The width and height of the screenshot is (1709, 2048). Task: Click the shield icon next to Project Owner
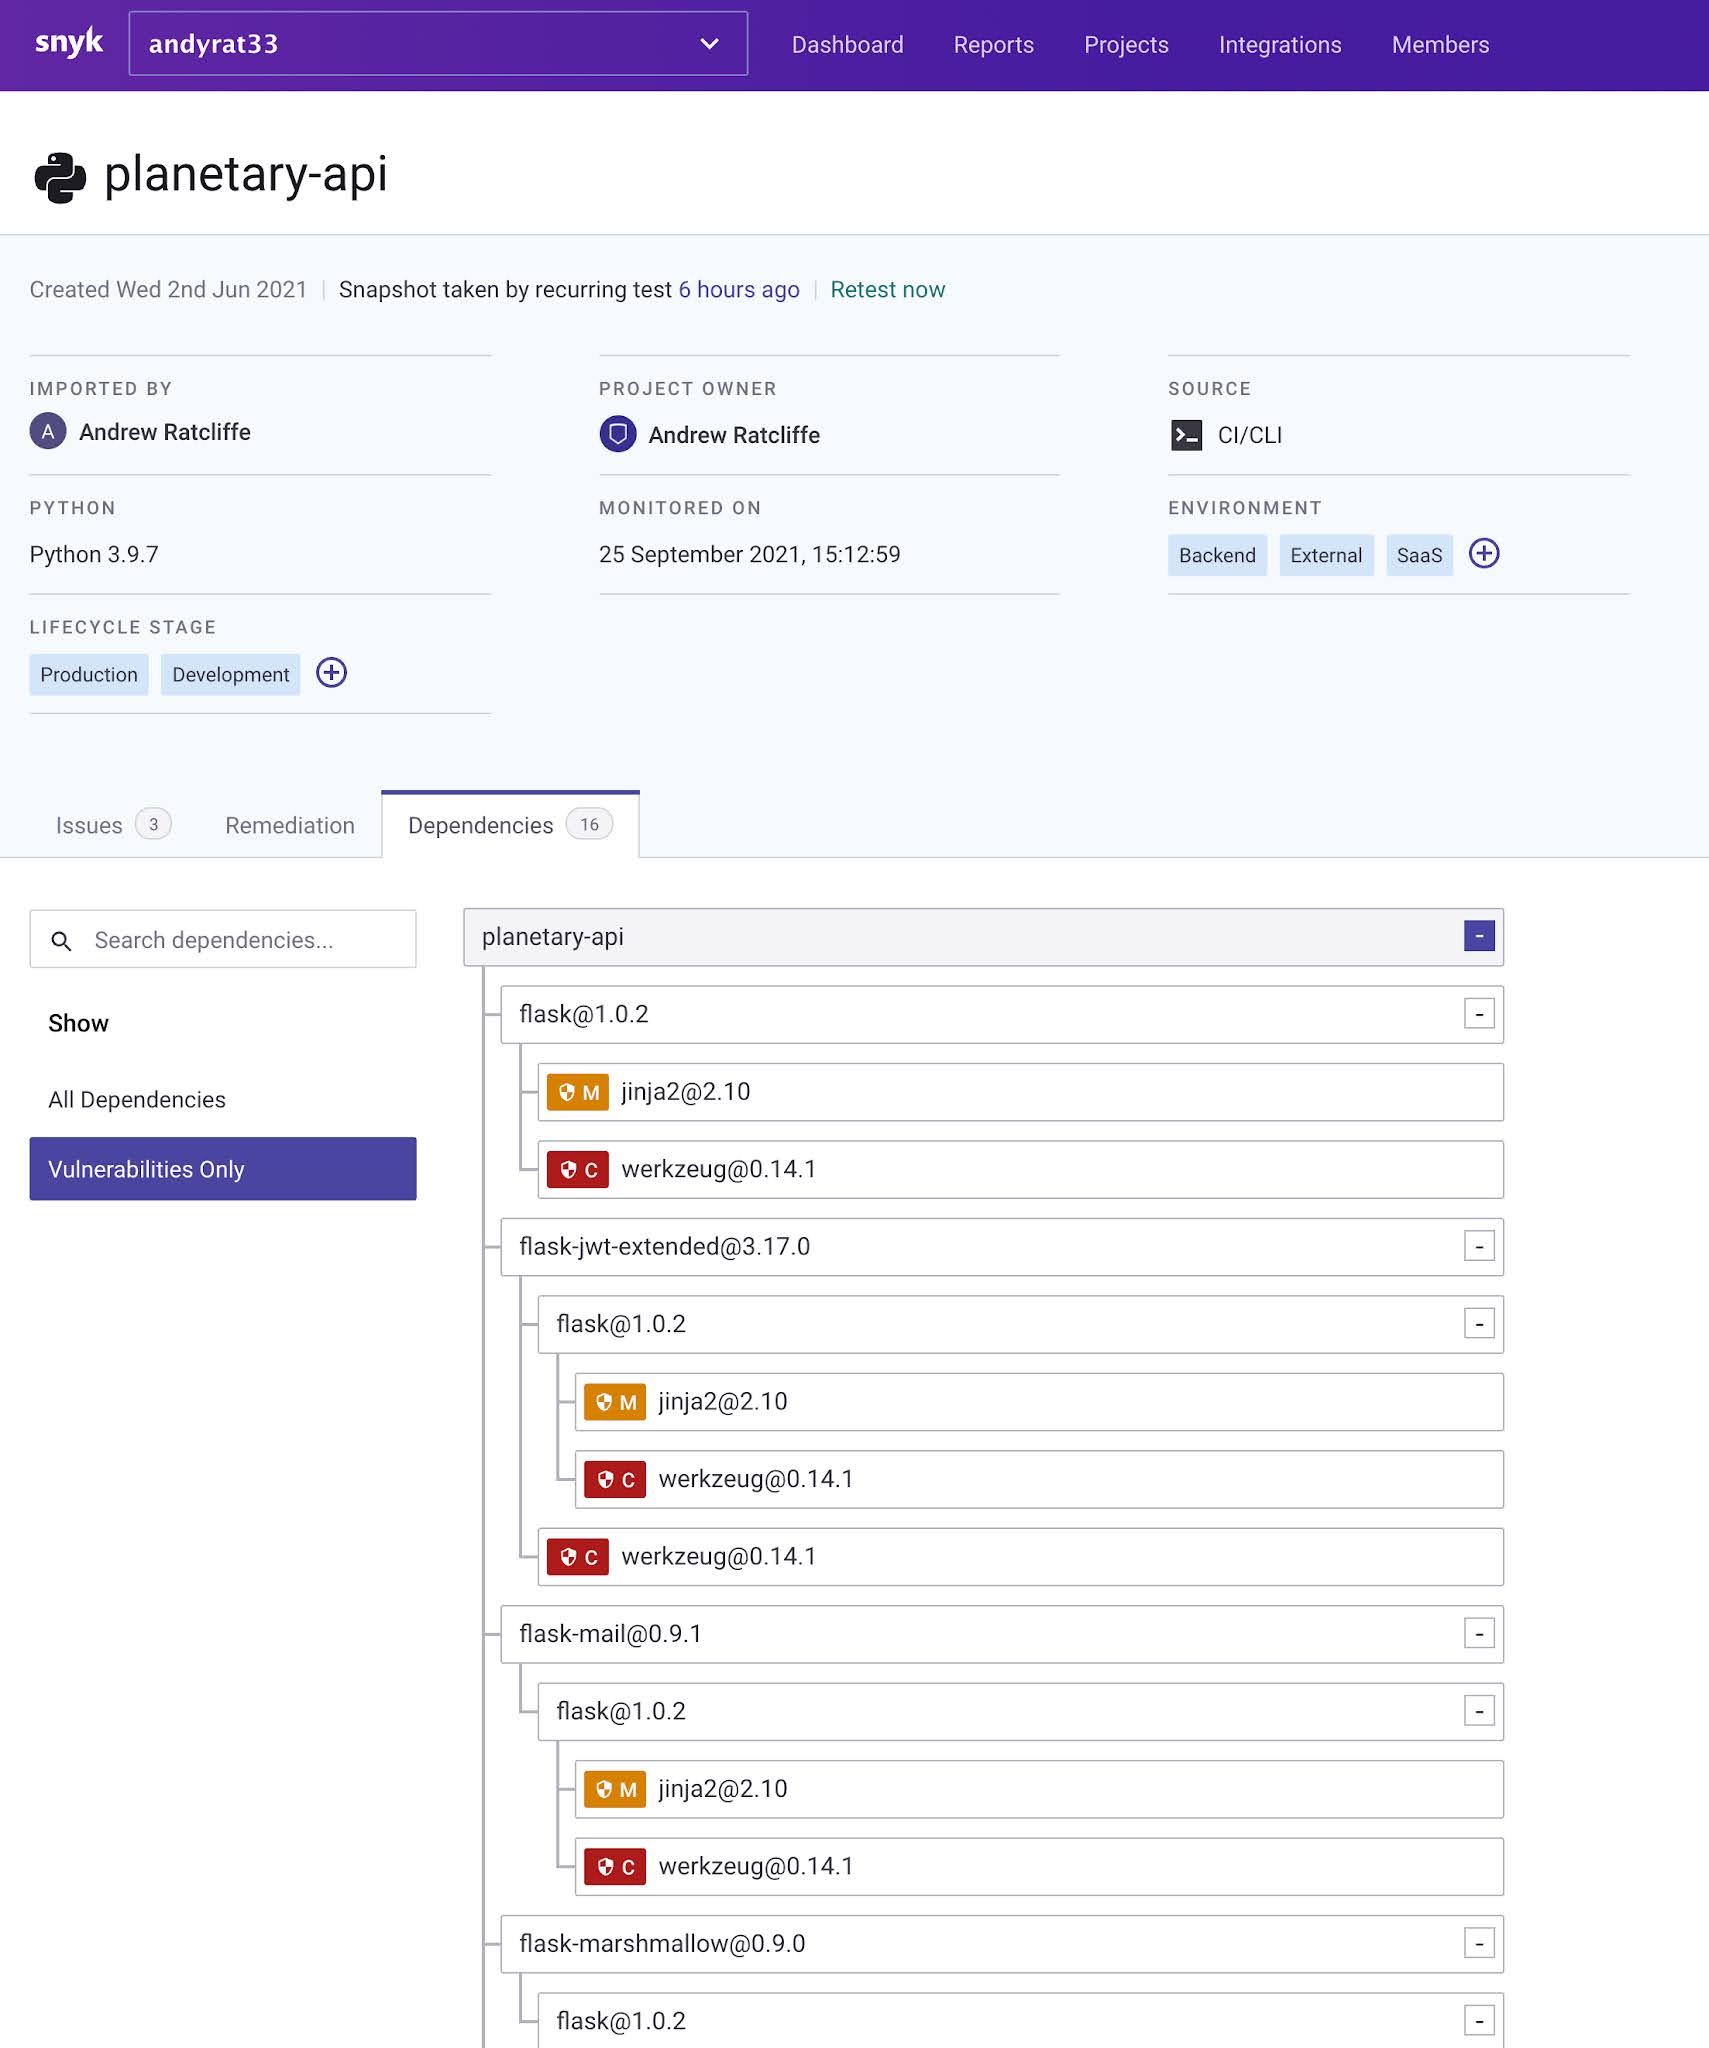point(619,435)
